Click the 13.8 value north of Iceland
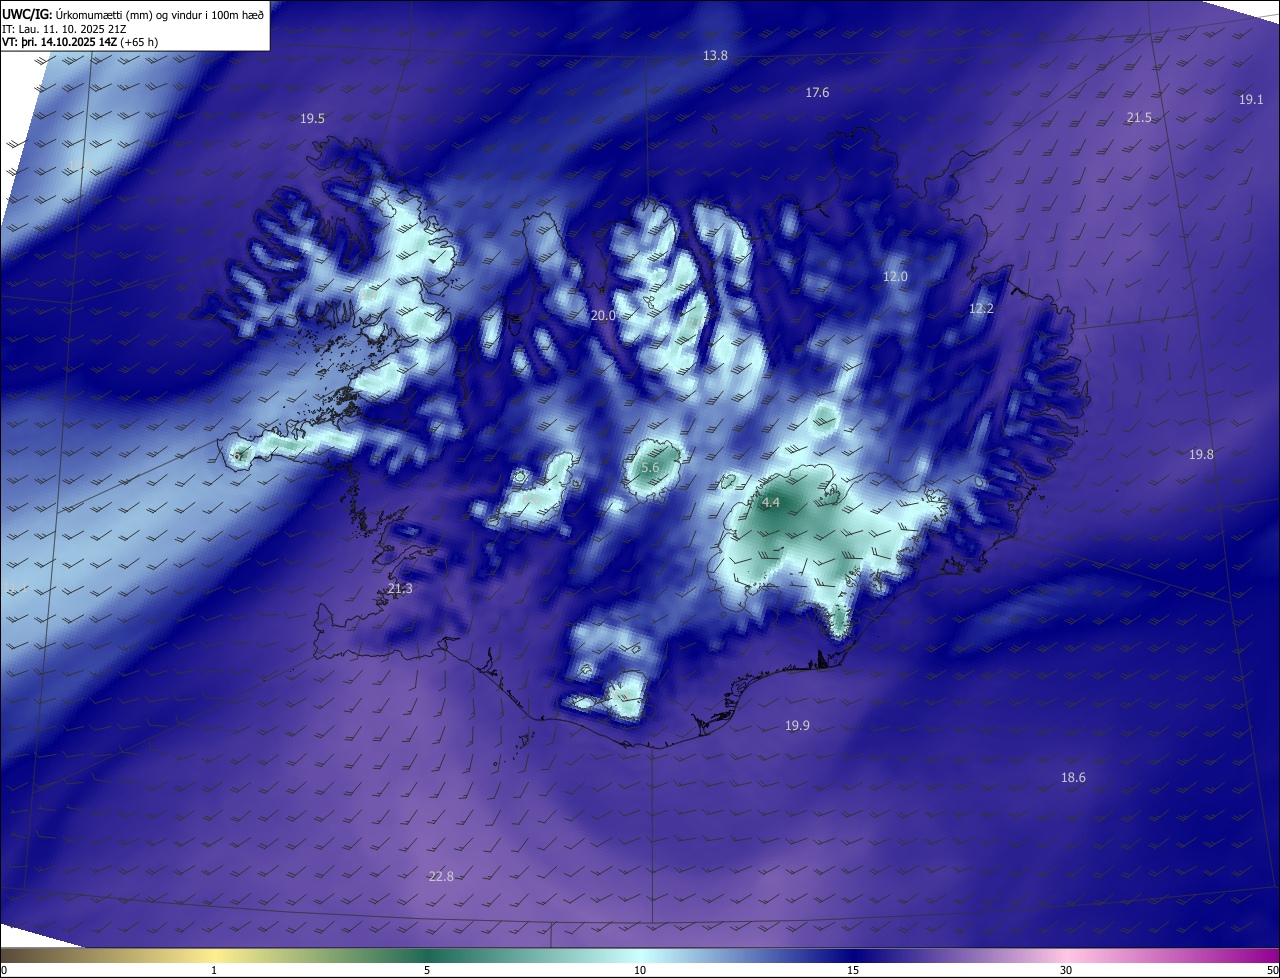This screenshot has height=978, width=1280. point(715,56)
